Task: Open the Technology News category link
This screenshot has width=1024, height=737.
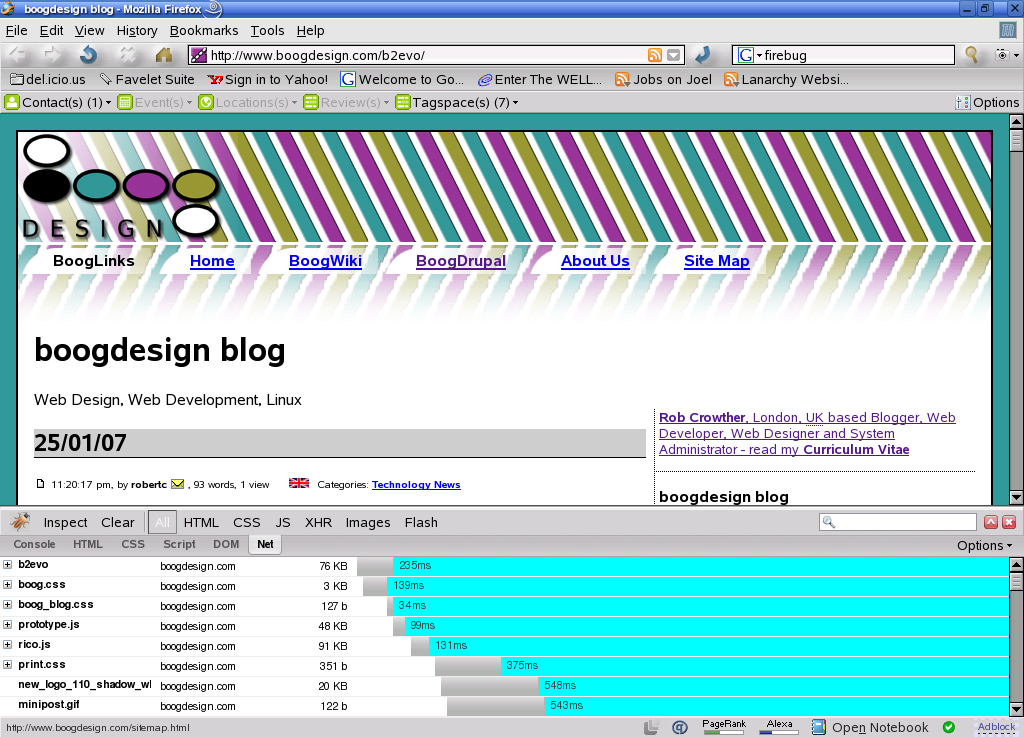Action: click(416, 484)
